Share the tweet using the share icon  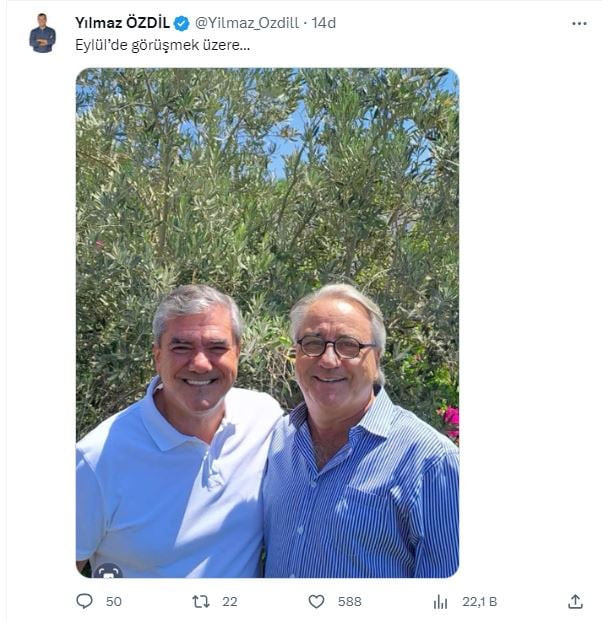tap(575, 601)
